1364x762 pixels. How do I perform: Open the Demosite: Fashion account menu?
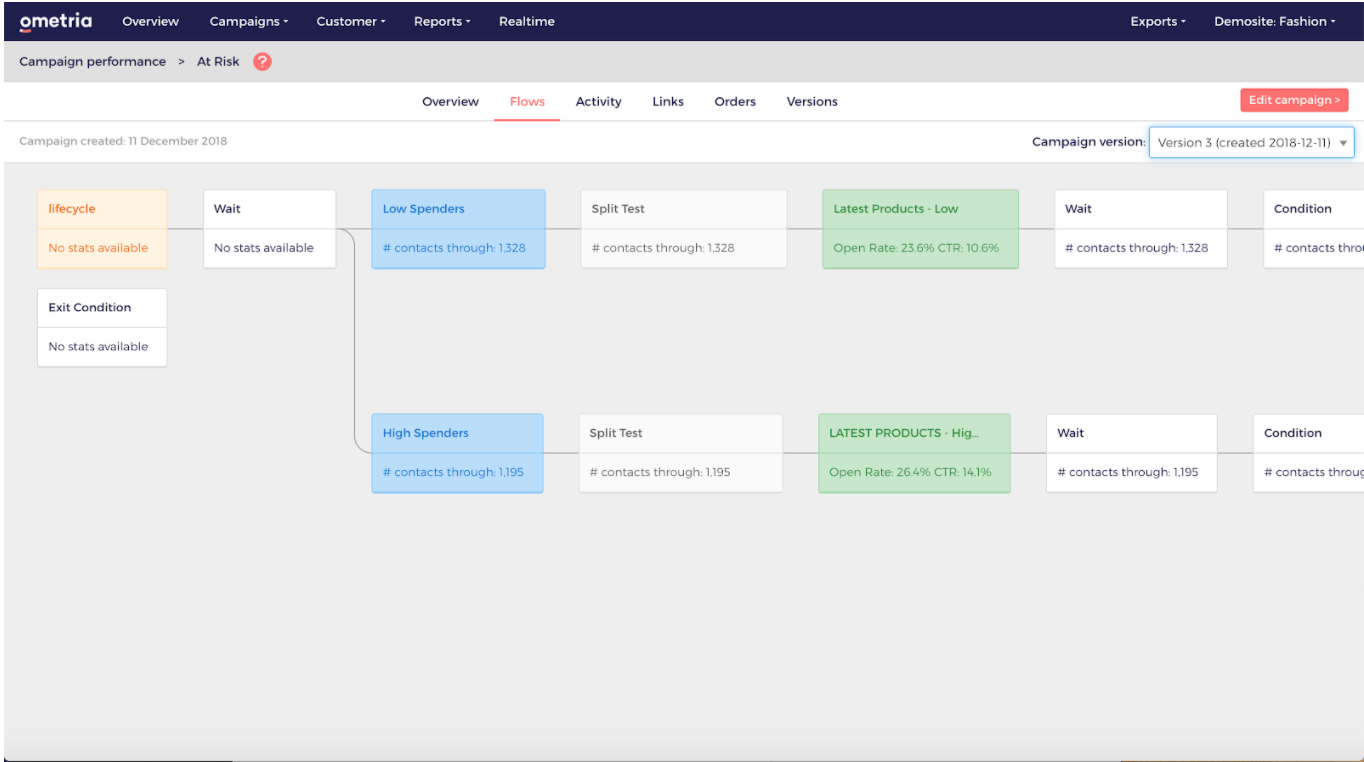[x=1275, y=21]
